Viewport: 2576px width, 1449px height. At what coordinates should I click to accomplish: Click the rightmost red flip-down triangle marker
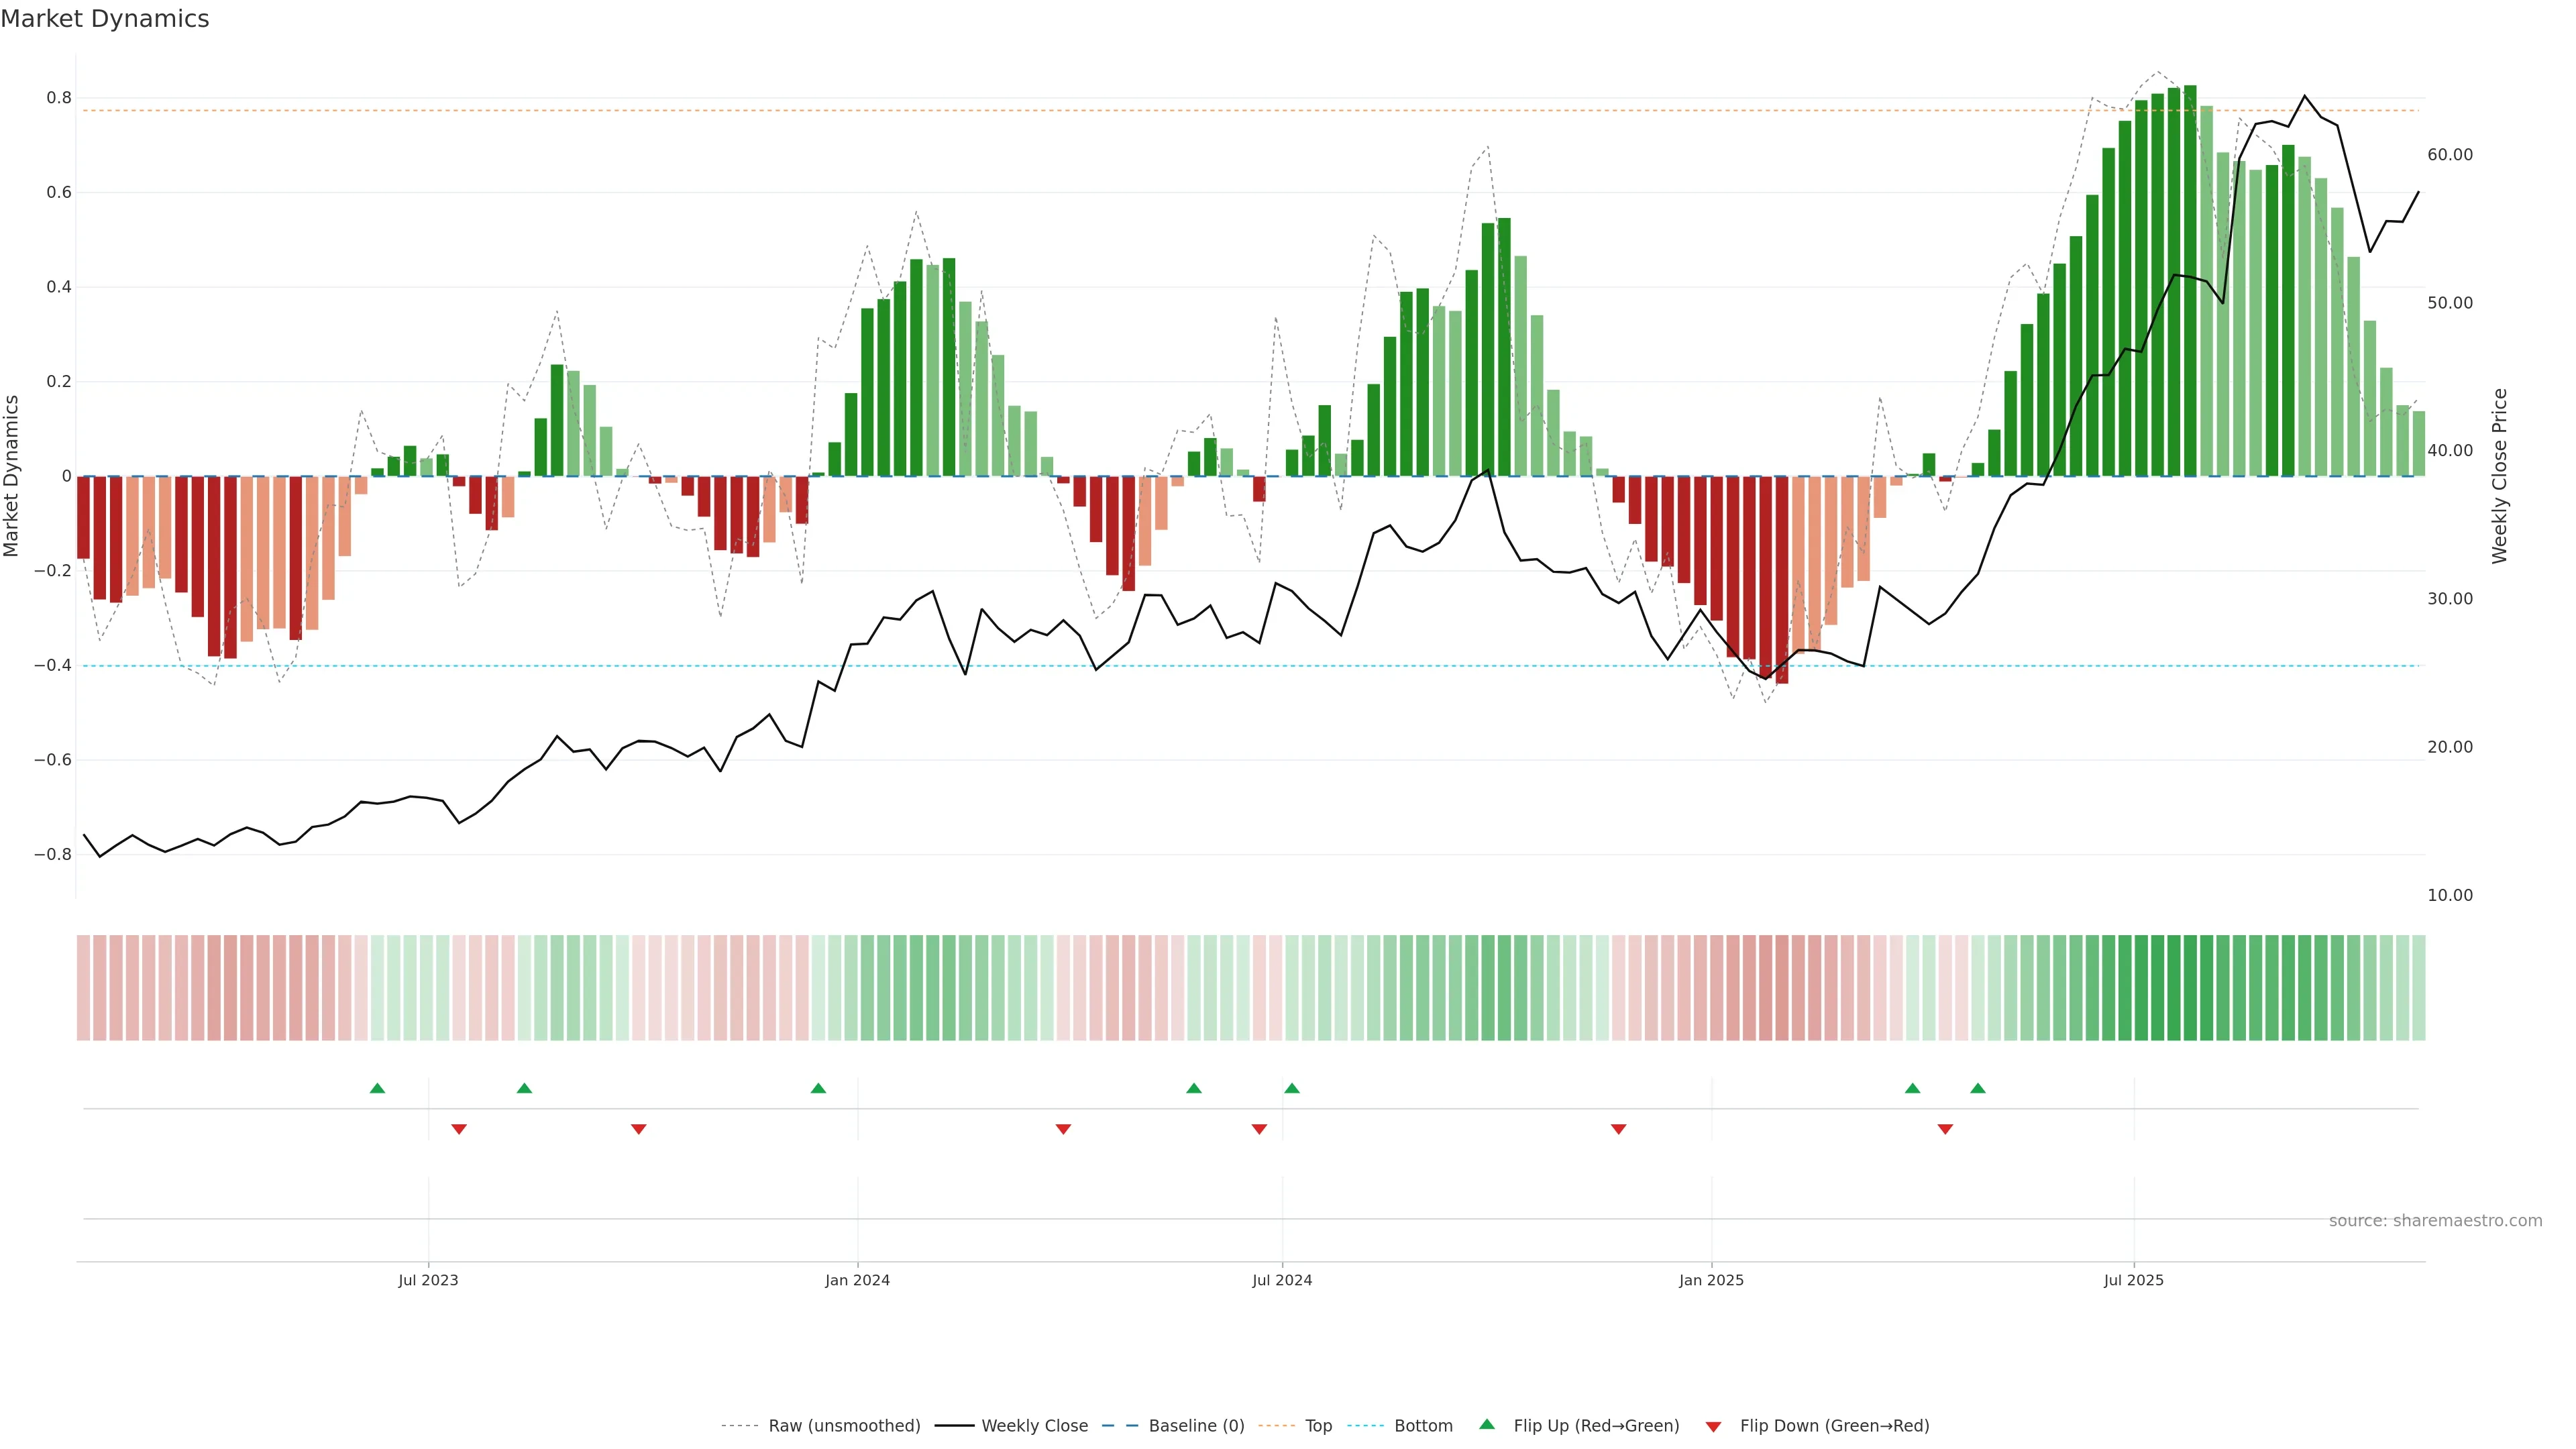point(1945,1129)
